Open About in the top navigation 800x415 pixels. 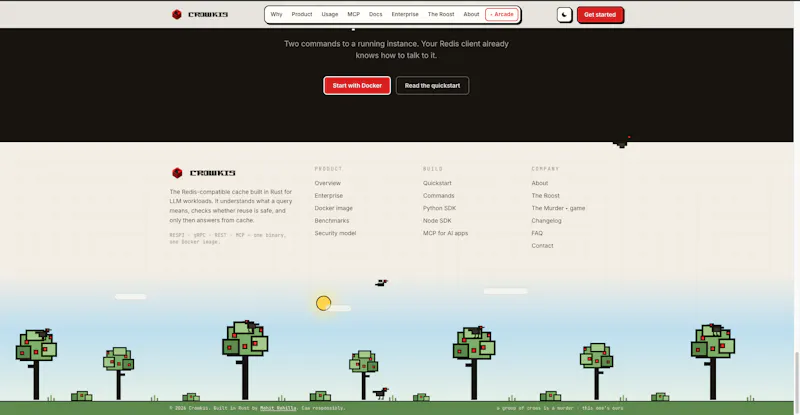click(471, 14)
